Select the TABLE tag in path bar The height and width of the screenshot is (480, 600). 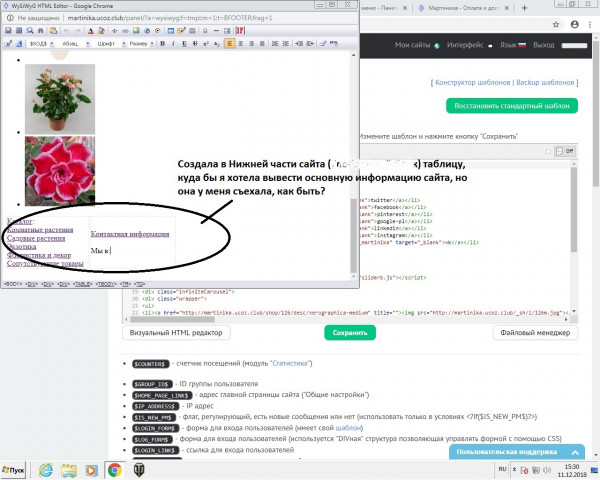point(82,284)
